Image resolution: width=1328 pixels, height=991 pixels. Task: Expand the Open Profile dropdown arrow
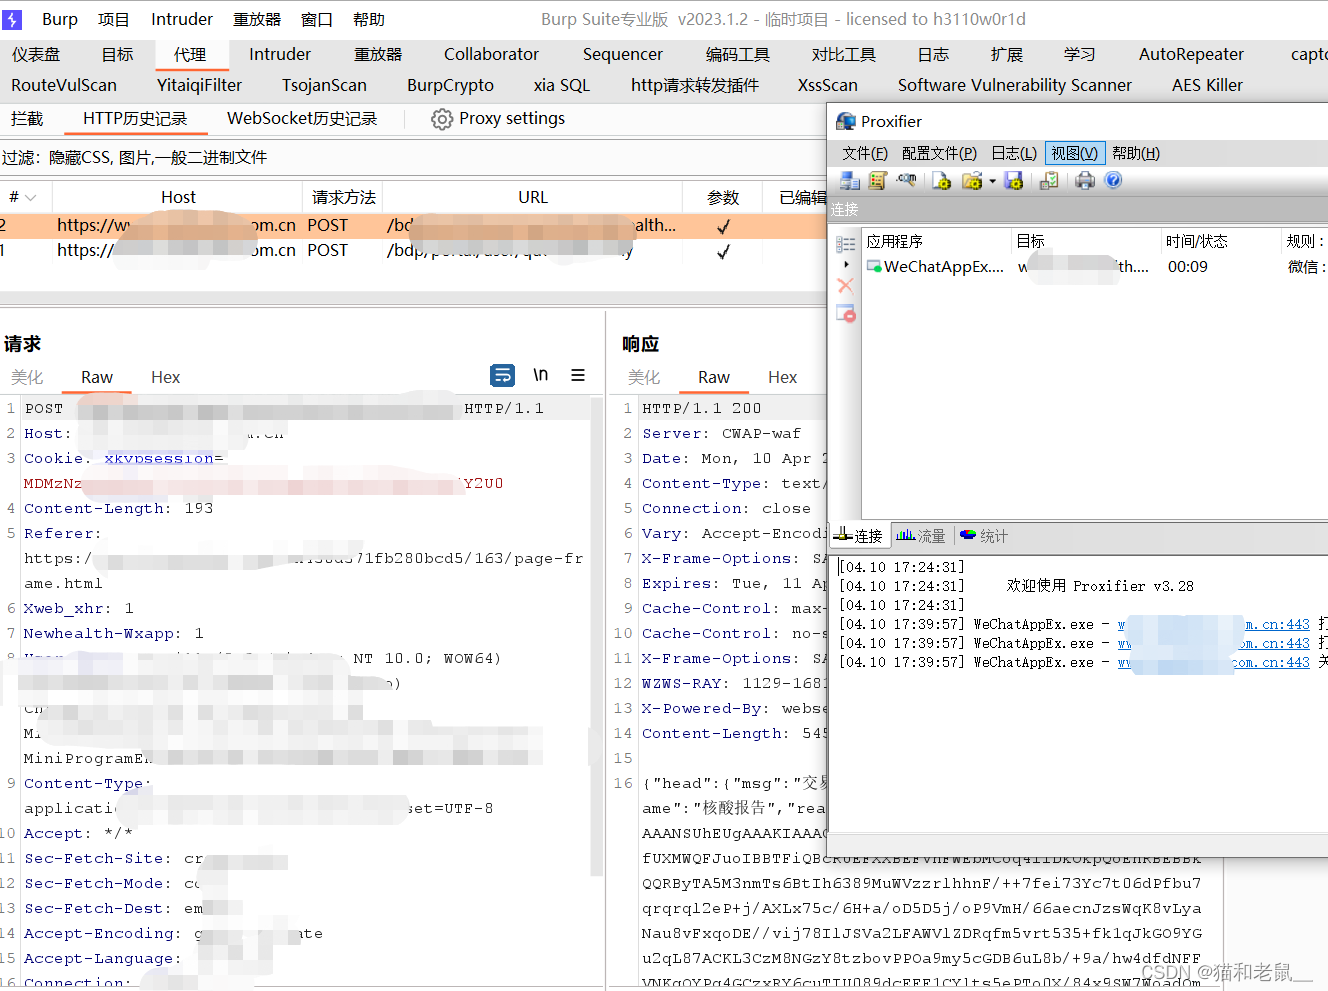coord(992,181)
